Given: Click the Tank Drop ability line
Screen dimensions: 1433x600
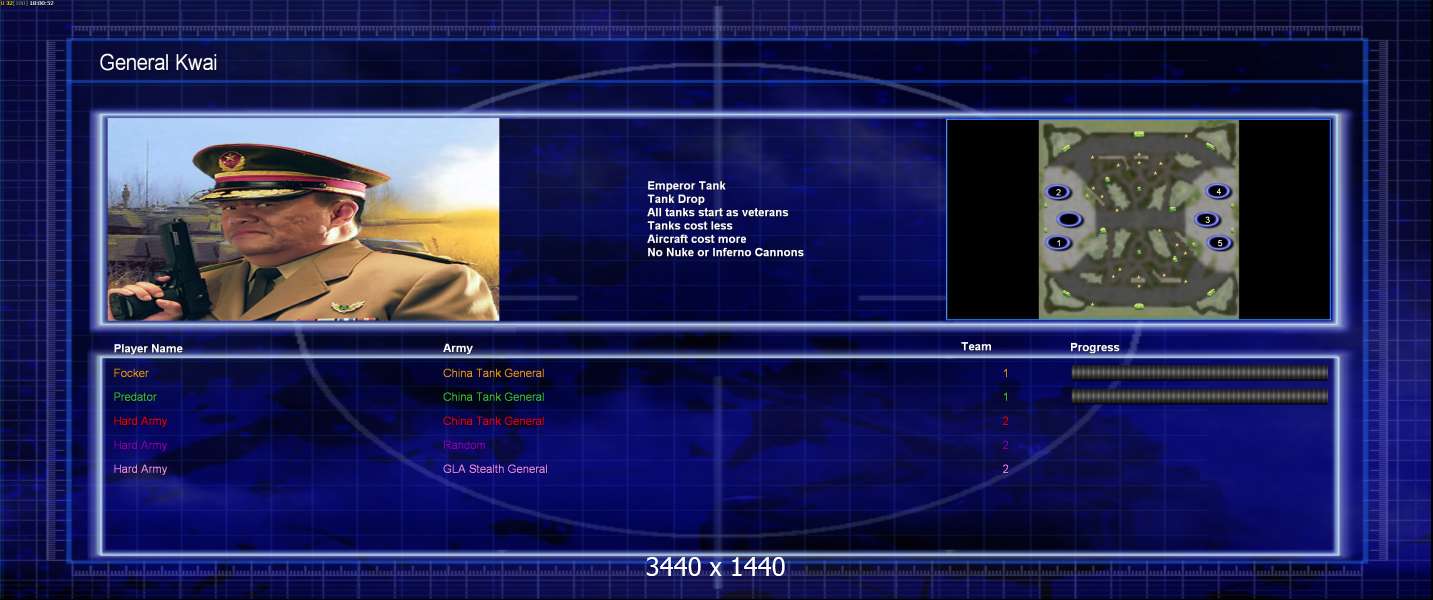Looking at the screenshot, I should pos(676,199).
